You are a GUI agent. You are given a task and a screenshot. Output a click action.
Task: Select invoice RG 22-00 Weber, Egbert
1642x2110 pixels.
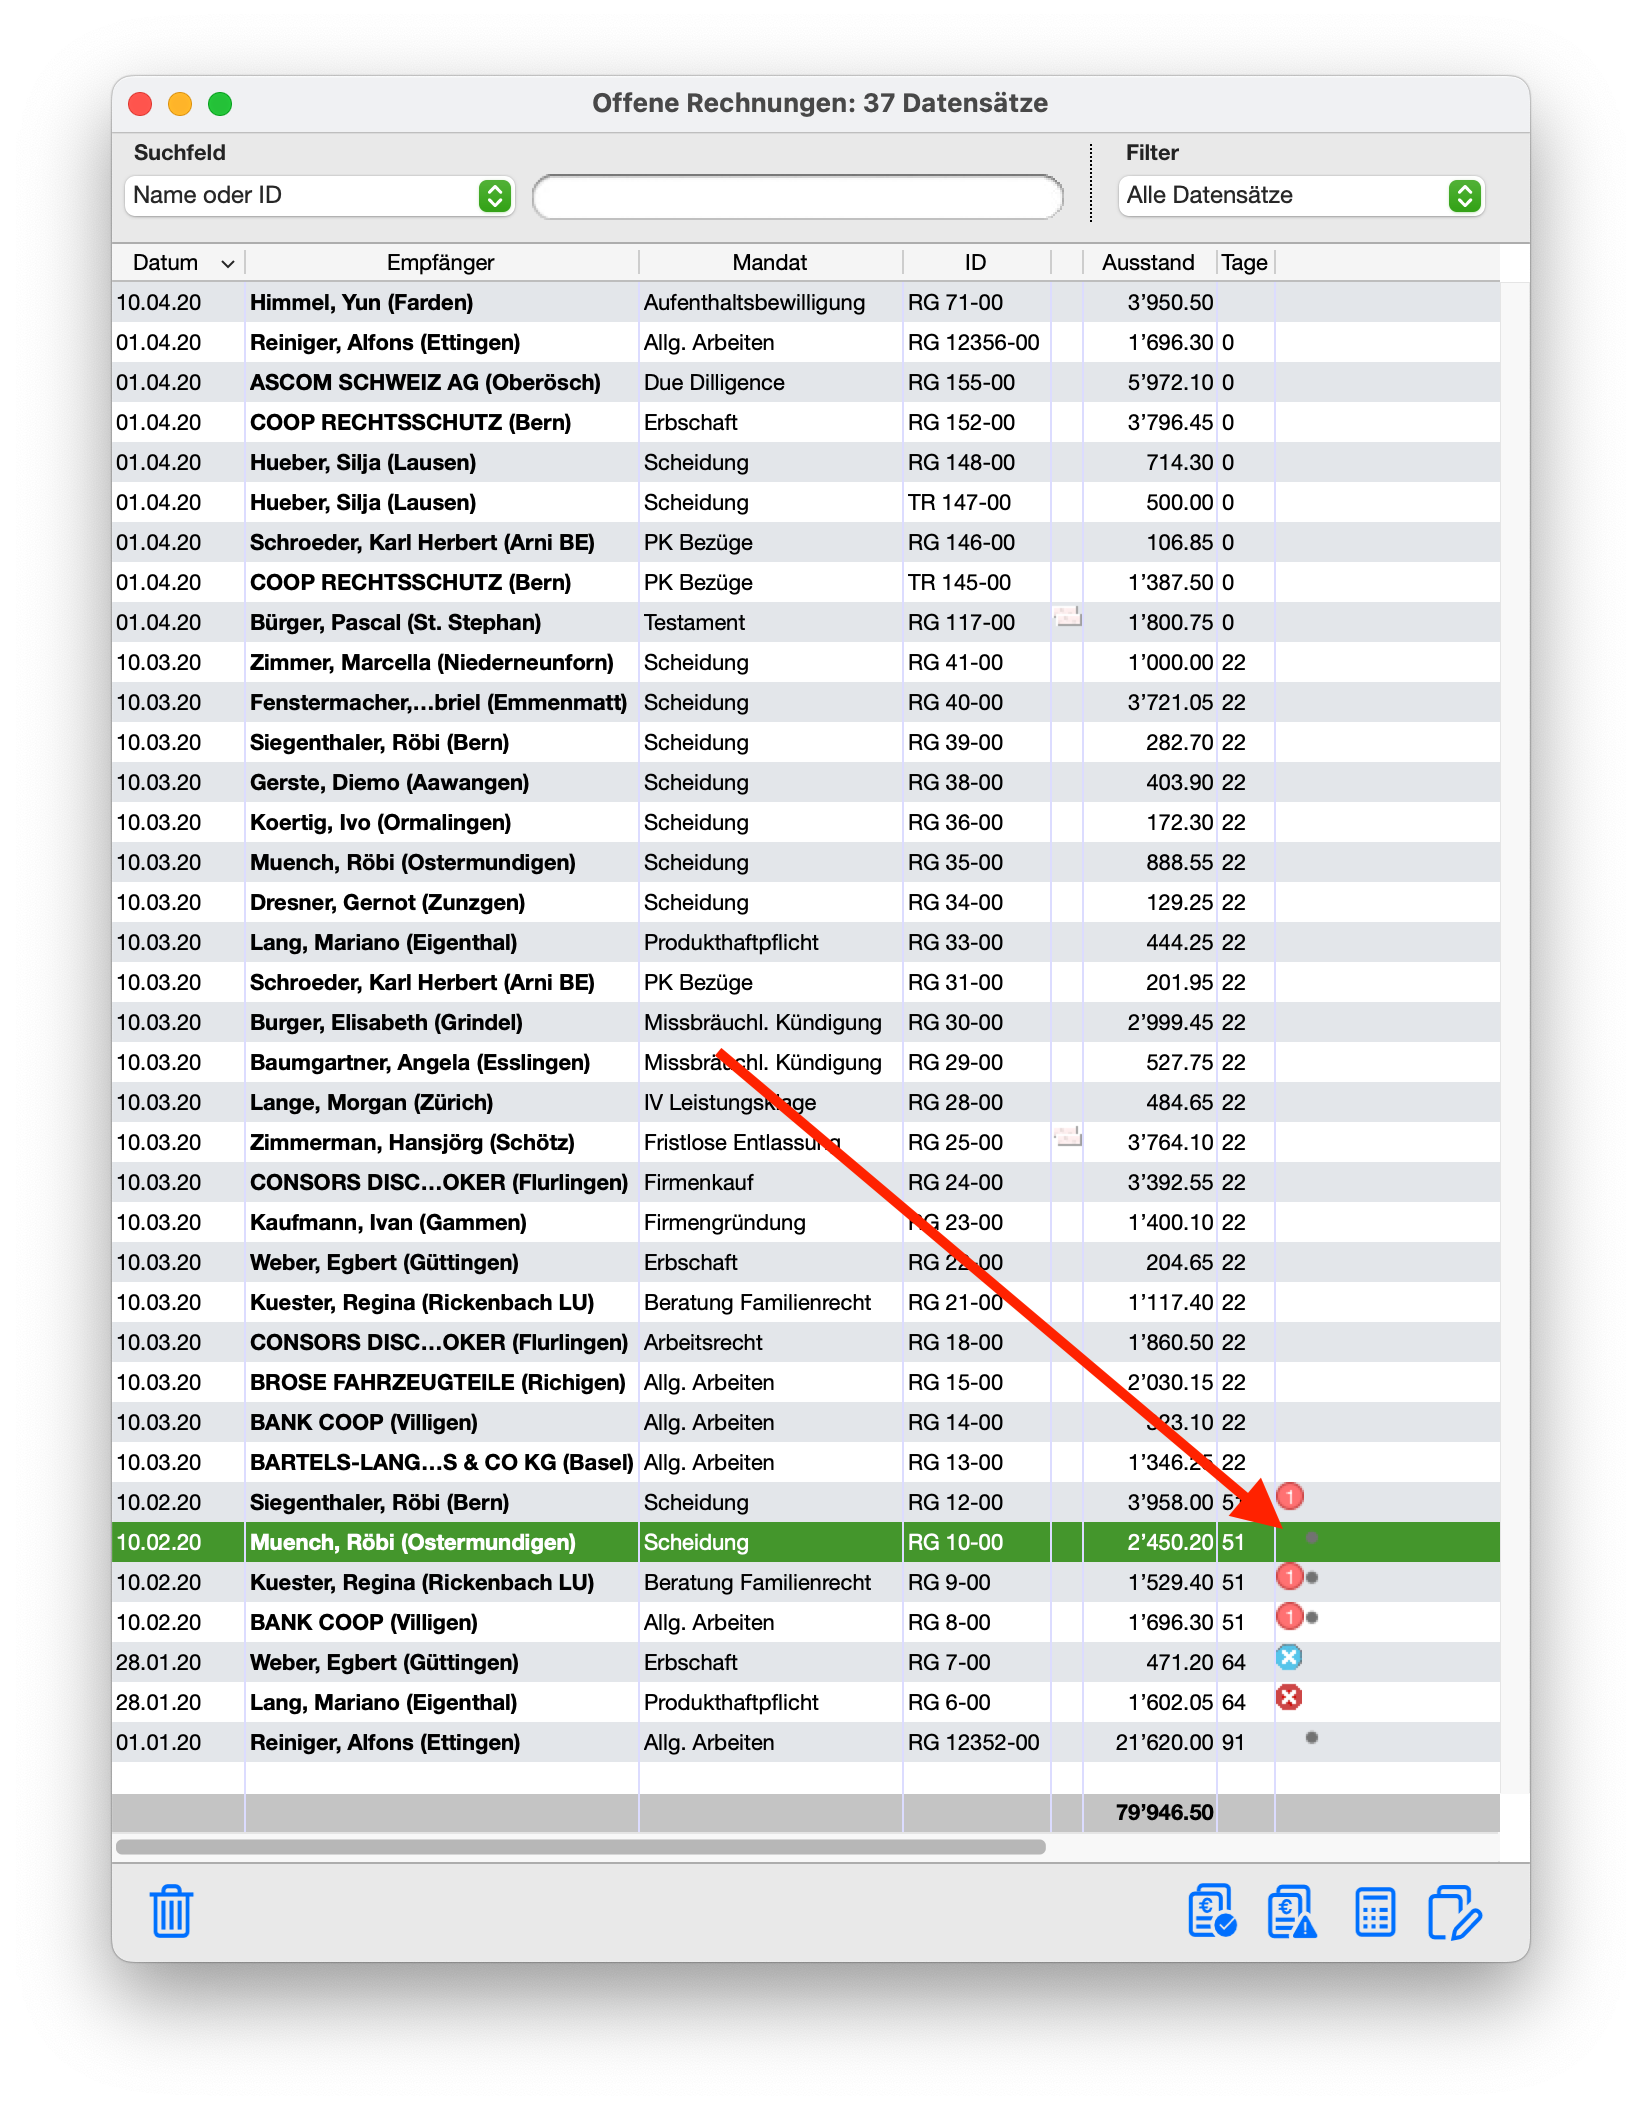point(806,1262)
